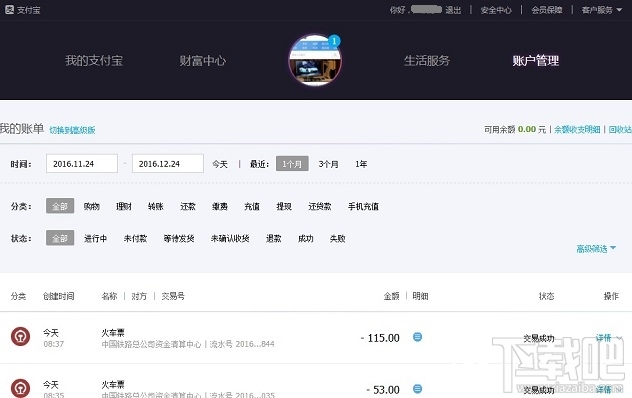Click 流水号 2016...844 text
The width and height of the screenshot is (632, 398).
242,344
